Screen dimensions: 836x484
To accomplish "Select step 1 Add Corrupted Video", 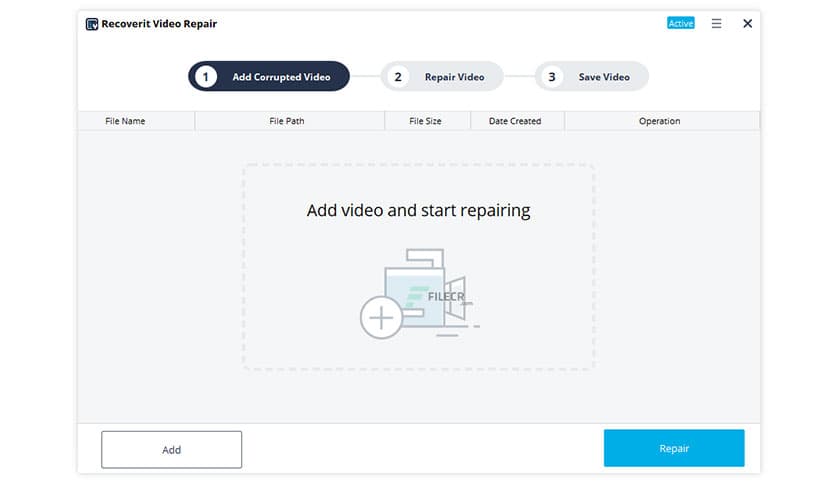I will tap(269, 76).
